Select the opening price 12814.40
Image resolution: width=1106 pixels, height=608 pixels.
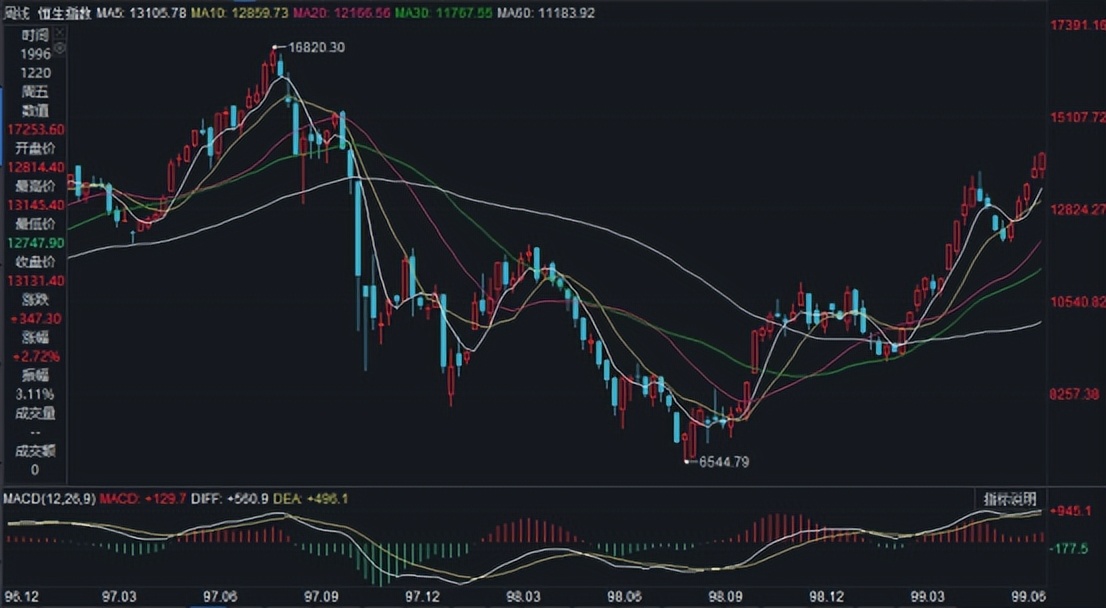pos(36,167)
